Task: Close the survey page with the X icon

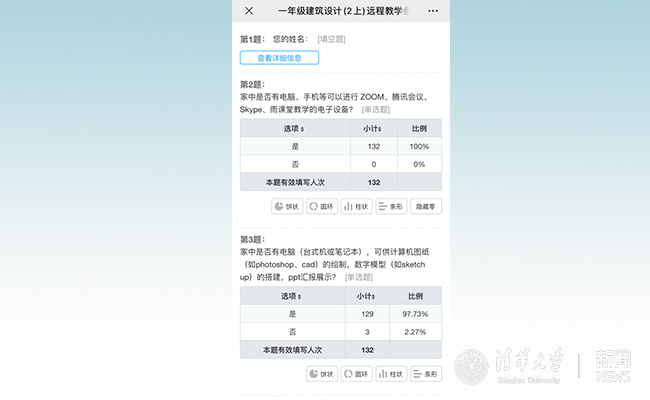Action: click(x=249, y=11)
